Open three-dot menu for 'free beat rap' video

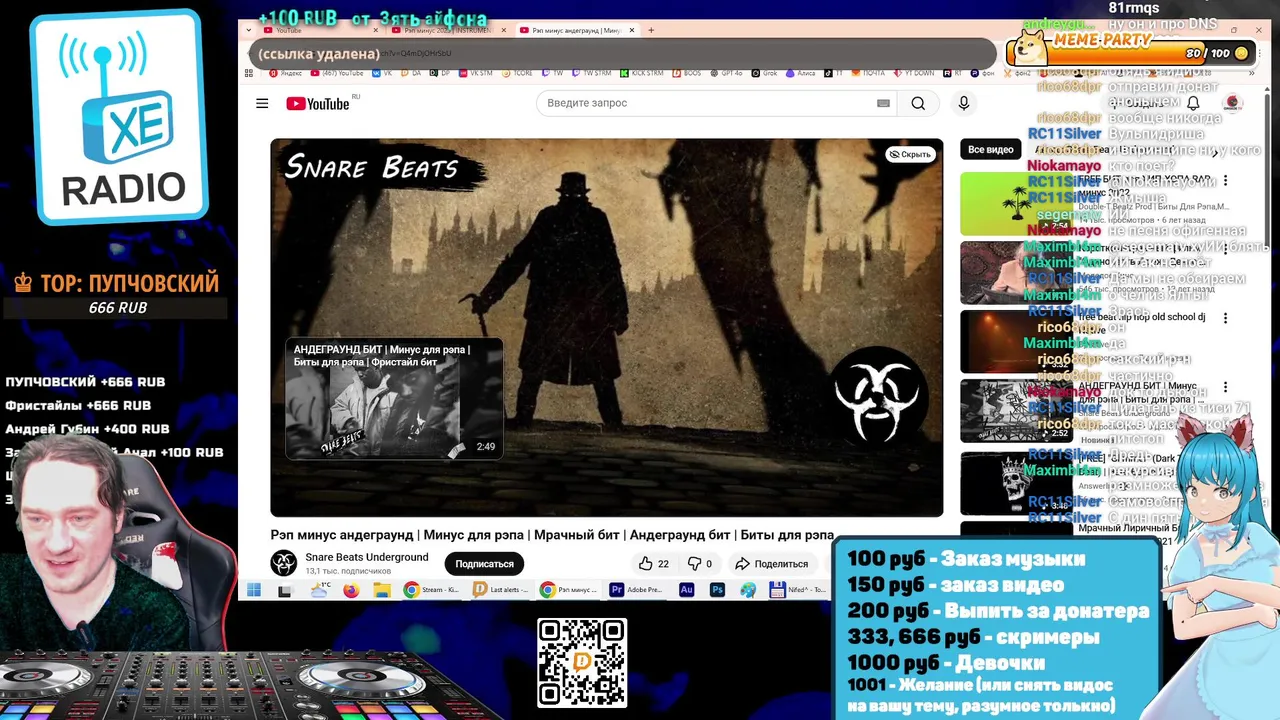[1225, 318]
